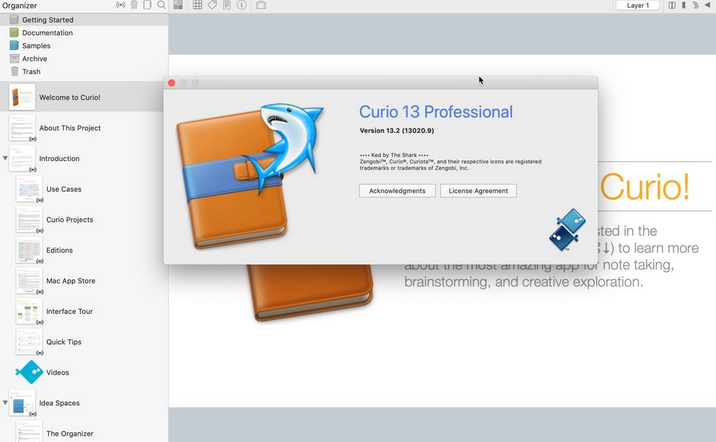Toggle the grid icon in the toolbar
The image size is (716, 442).
tap(197, 5)
